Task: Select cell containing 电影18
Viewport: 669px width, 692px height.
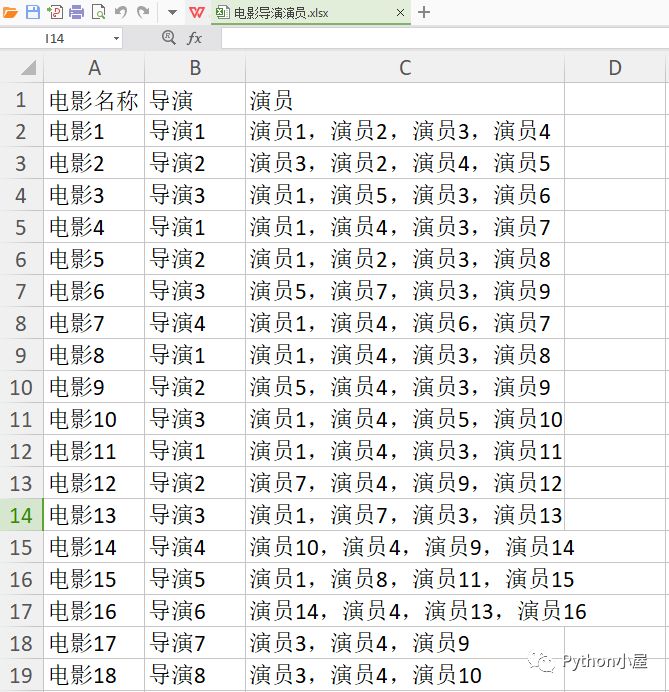Action: [x=94, y=675]
